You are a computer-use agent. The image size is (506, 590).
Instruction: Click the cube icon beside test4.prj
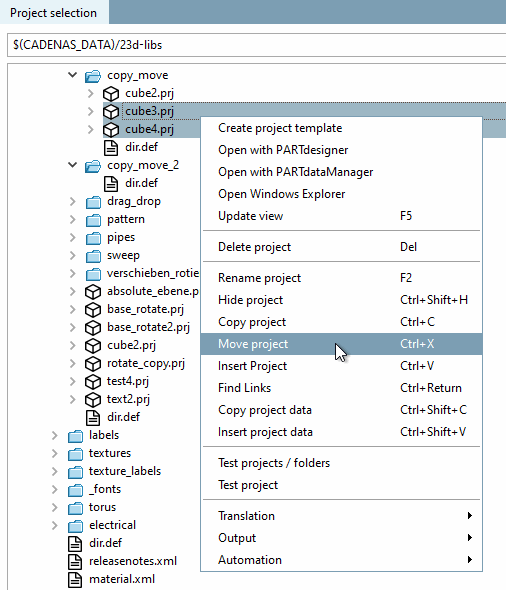tap(93, 382)
